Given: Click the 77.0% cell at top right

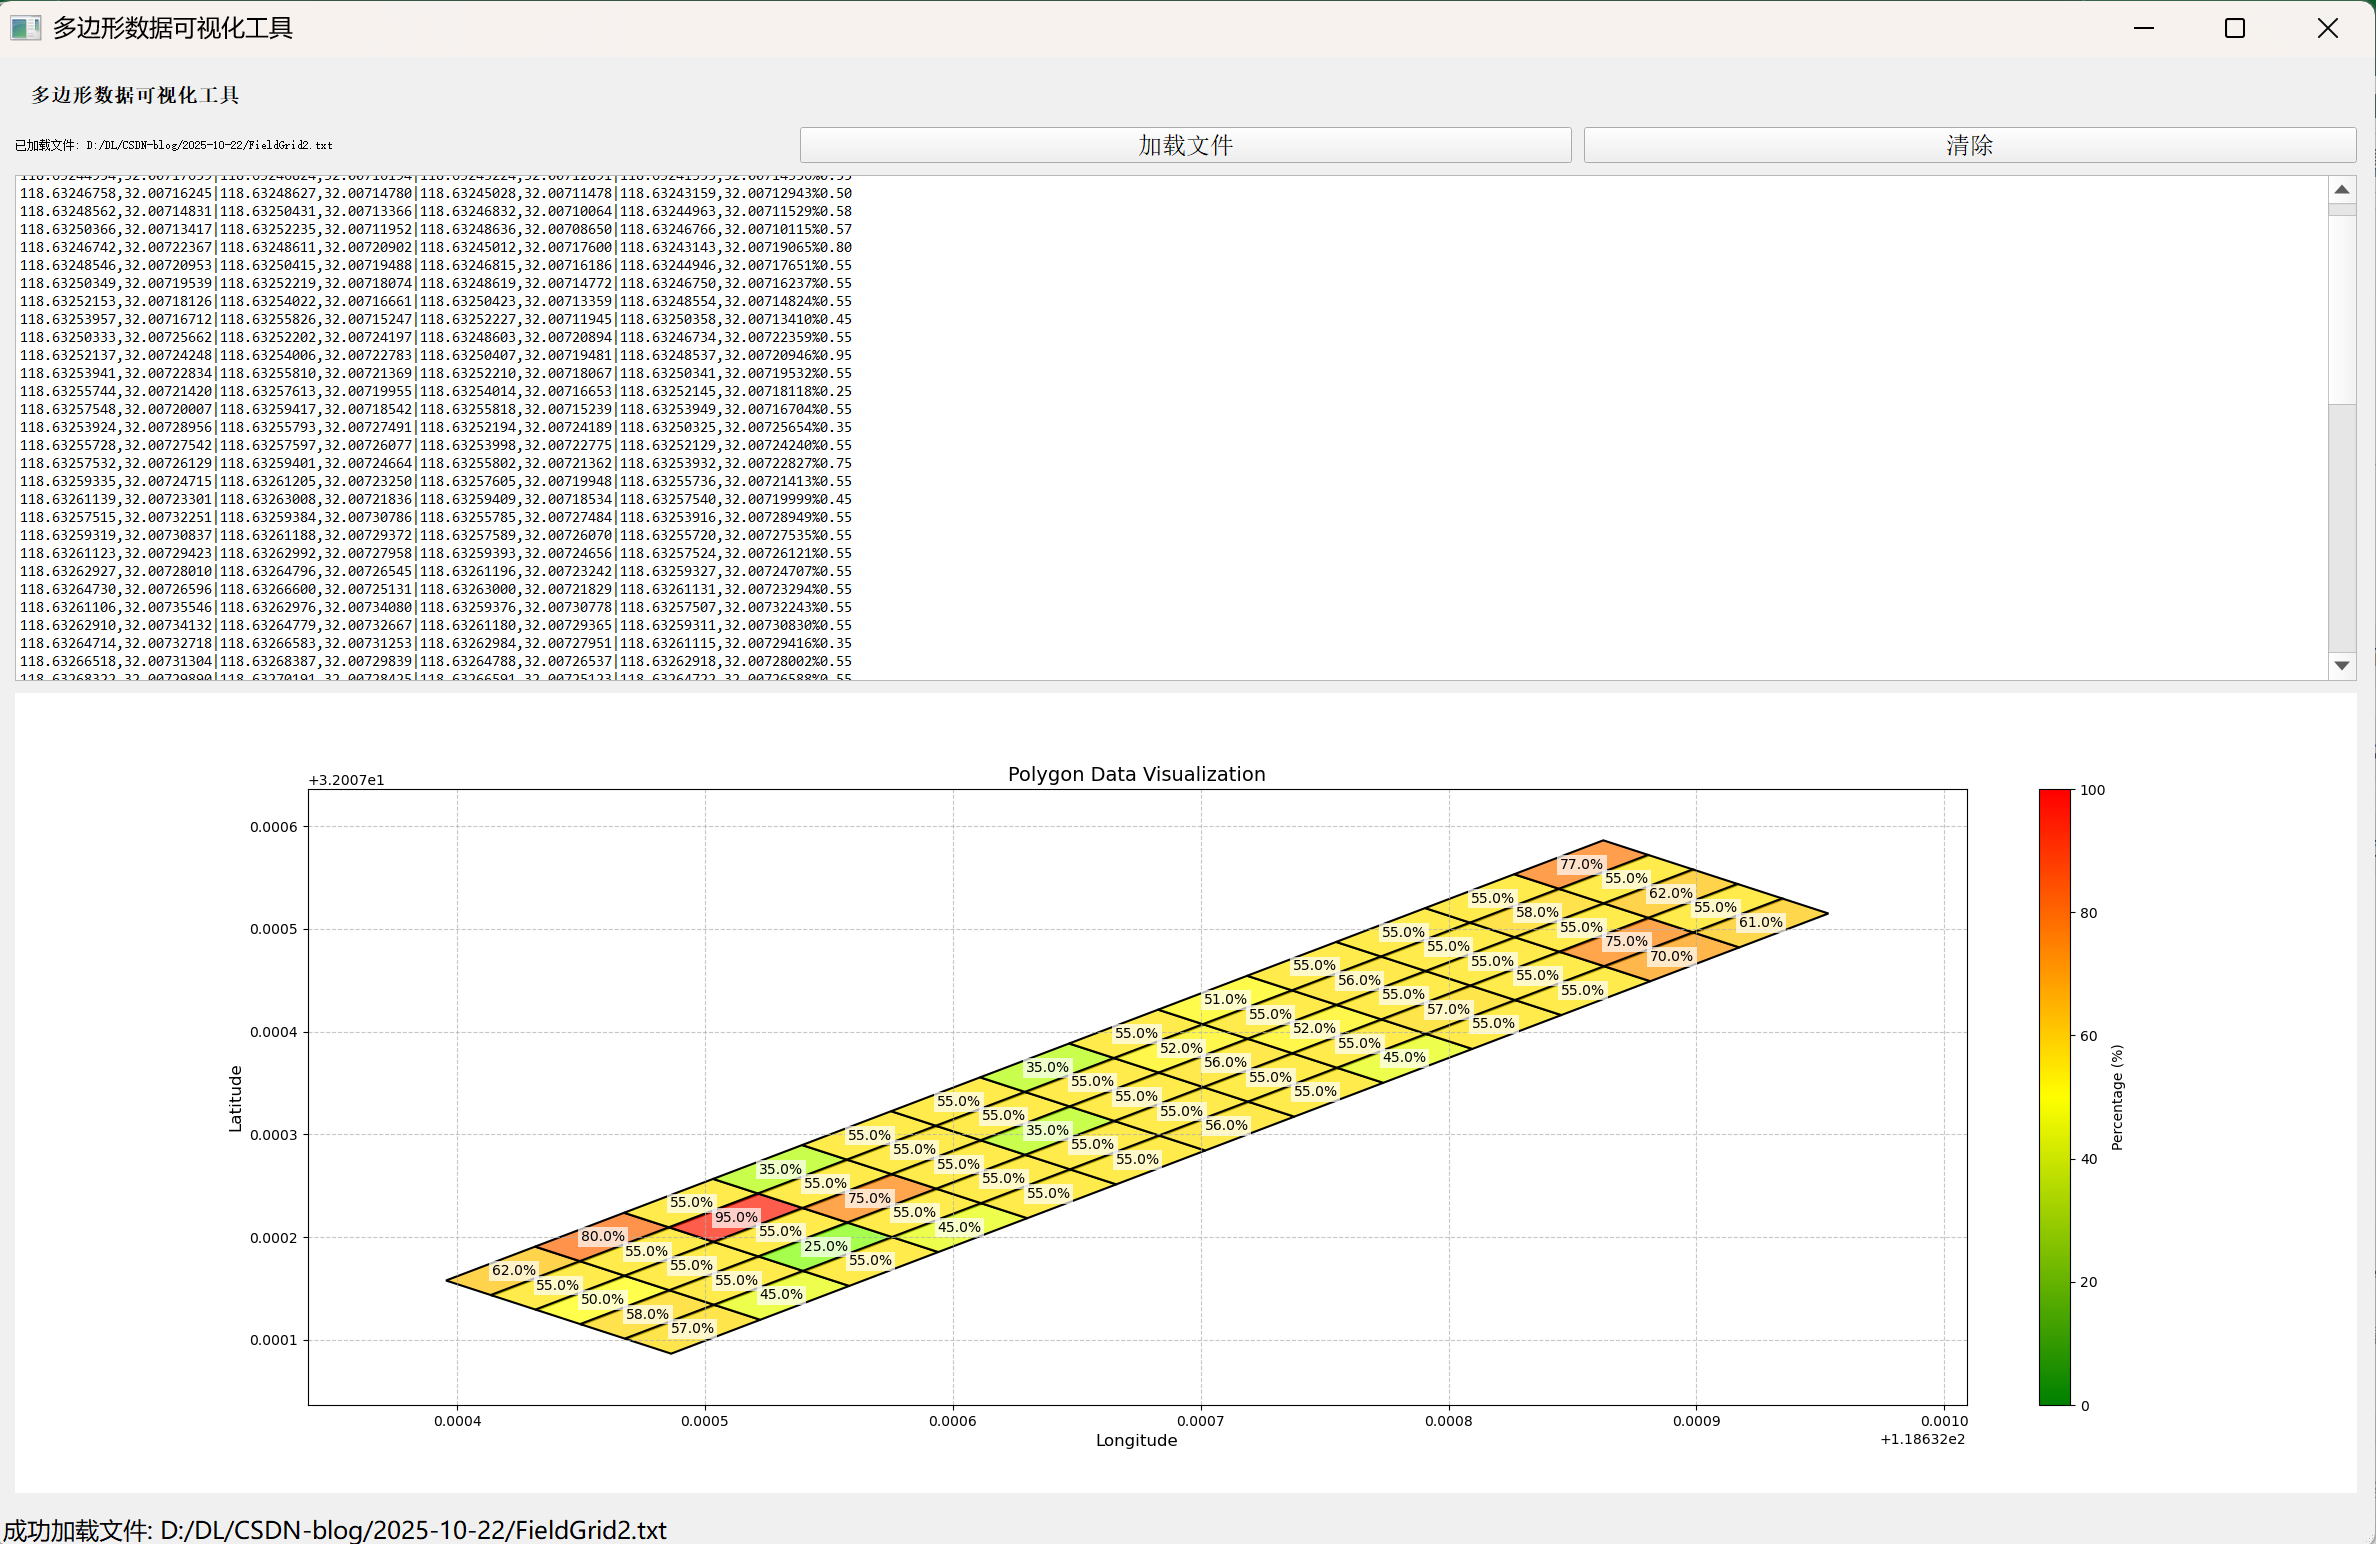Looking at the screenshot, I should [1581, 864].
